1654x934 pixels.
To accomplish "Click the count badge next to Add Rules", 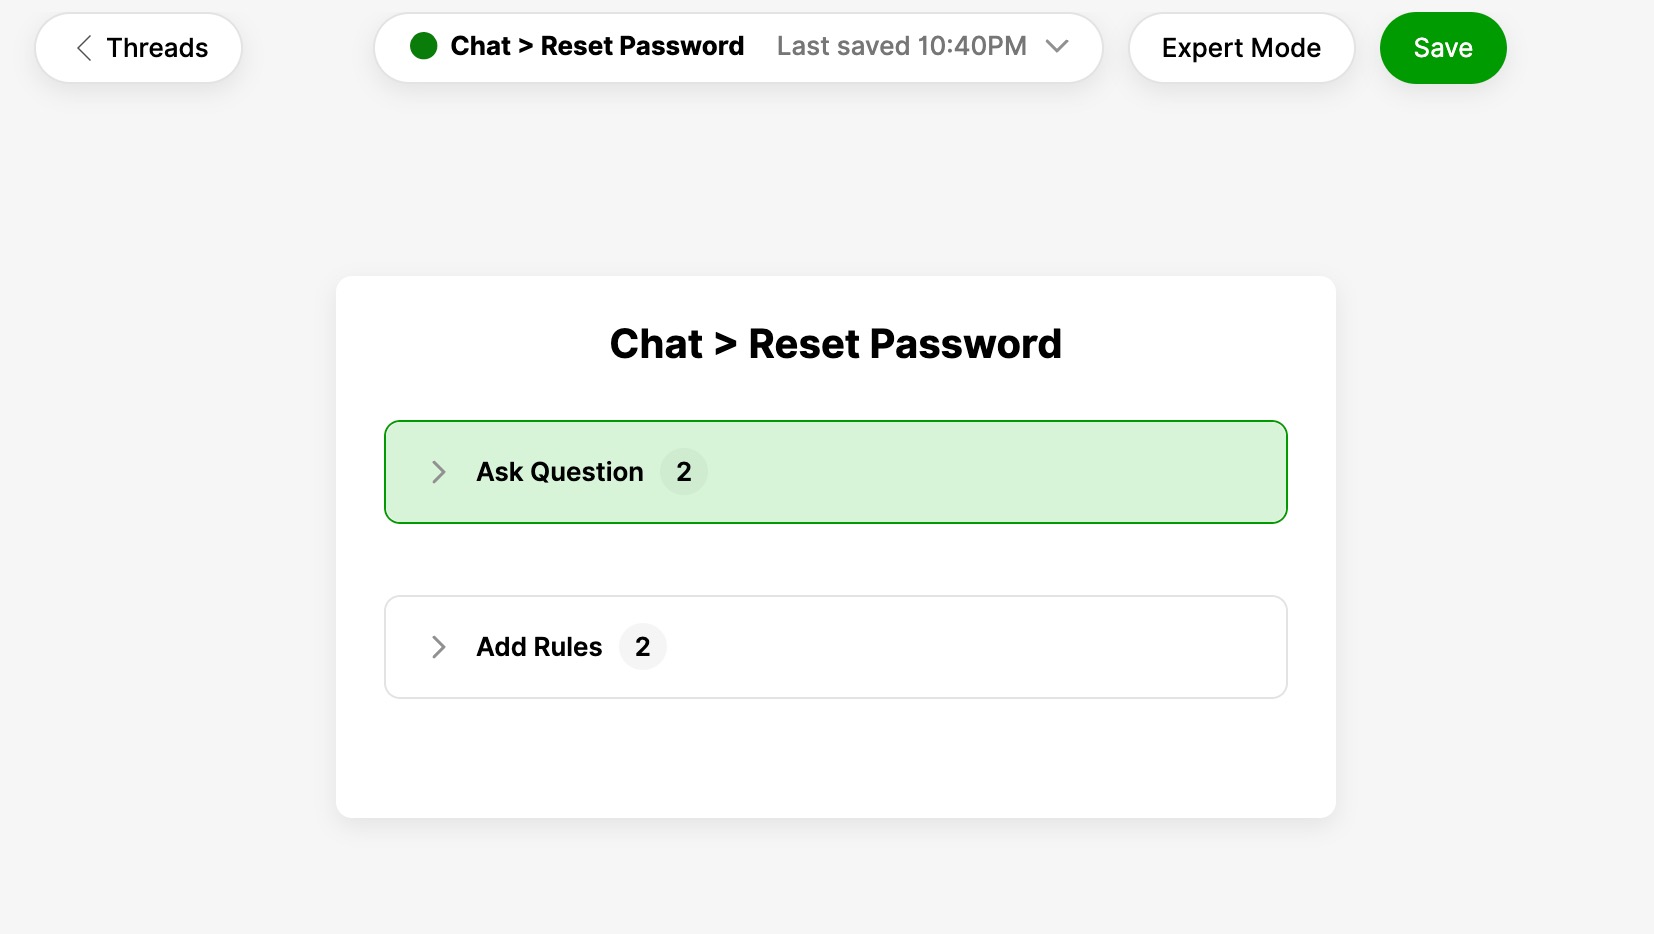I will (x=643, y=647).
